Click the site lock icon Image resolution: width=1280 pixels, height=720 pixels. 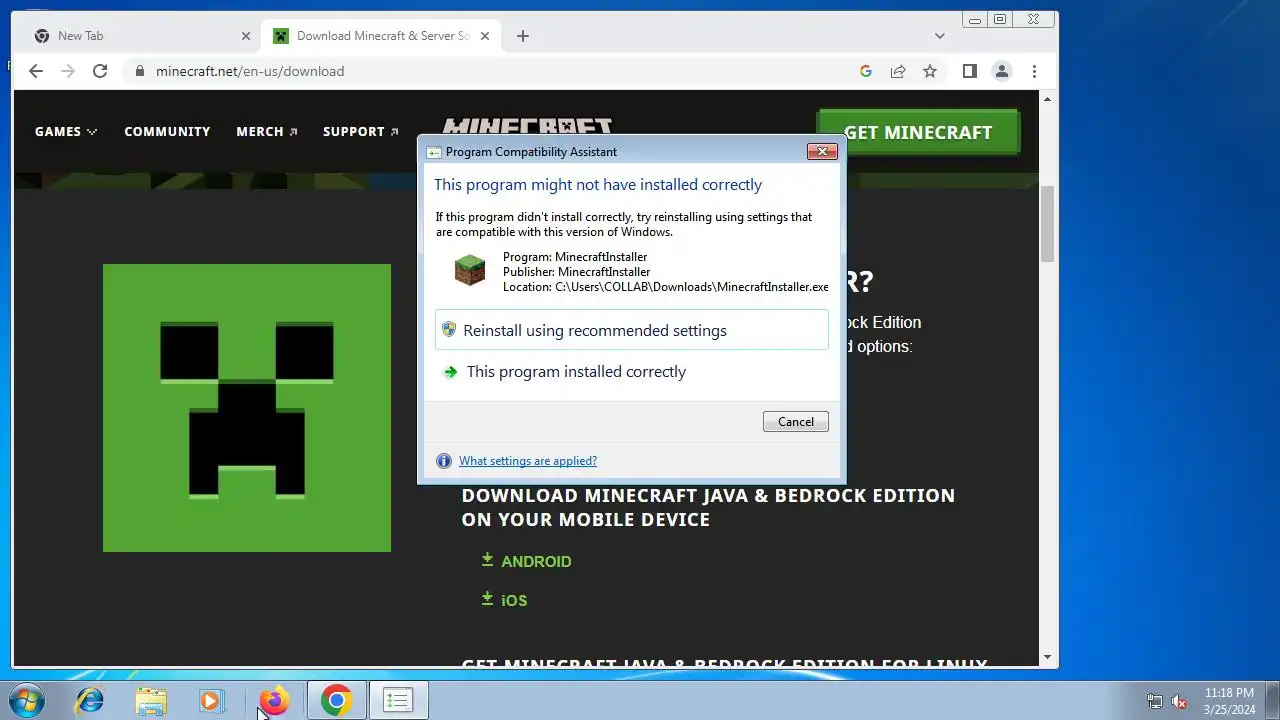click(139, 71)
